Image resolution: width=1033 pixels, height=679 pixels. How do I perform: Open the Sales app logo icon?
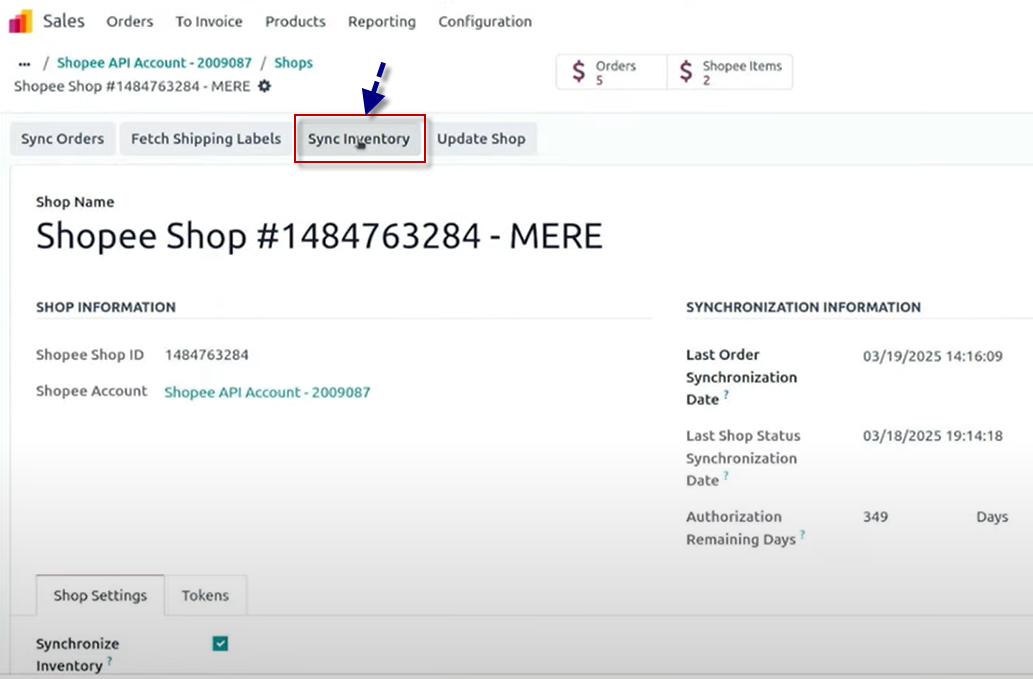(20, 21)
